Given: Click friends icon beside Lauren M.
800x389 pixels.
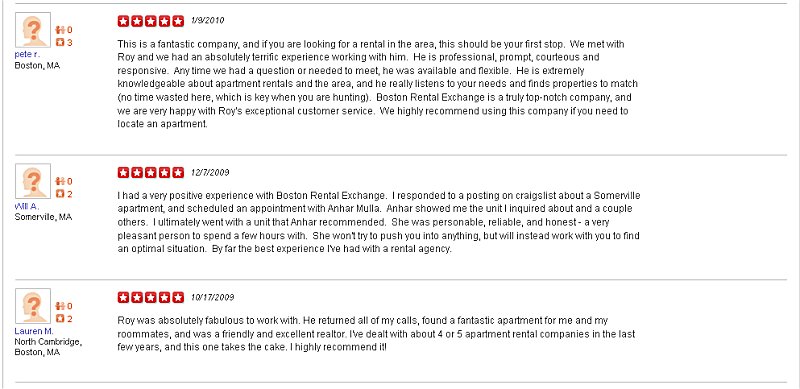Looking at the screenshot, I should (x=60, y=306).
